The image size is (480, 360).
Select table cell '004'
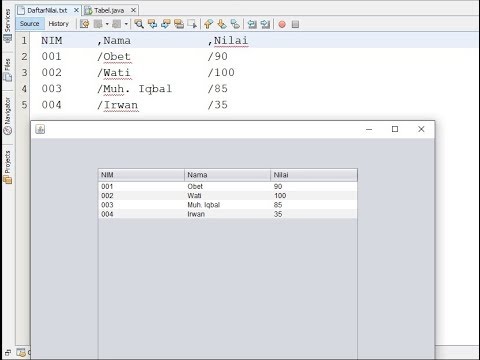click(141, 214)
